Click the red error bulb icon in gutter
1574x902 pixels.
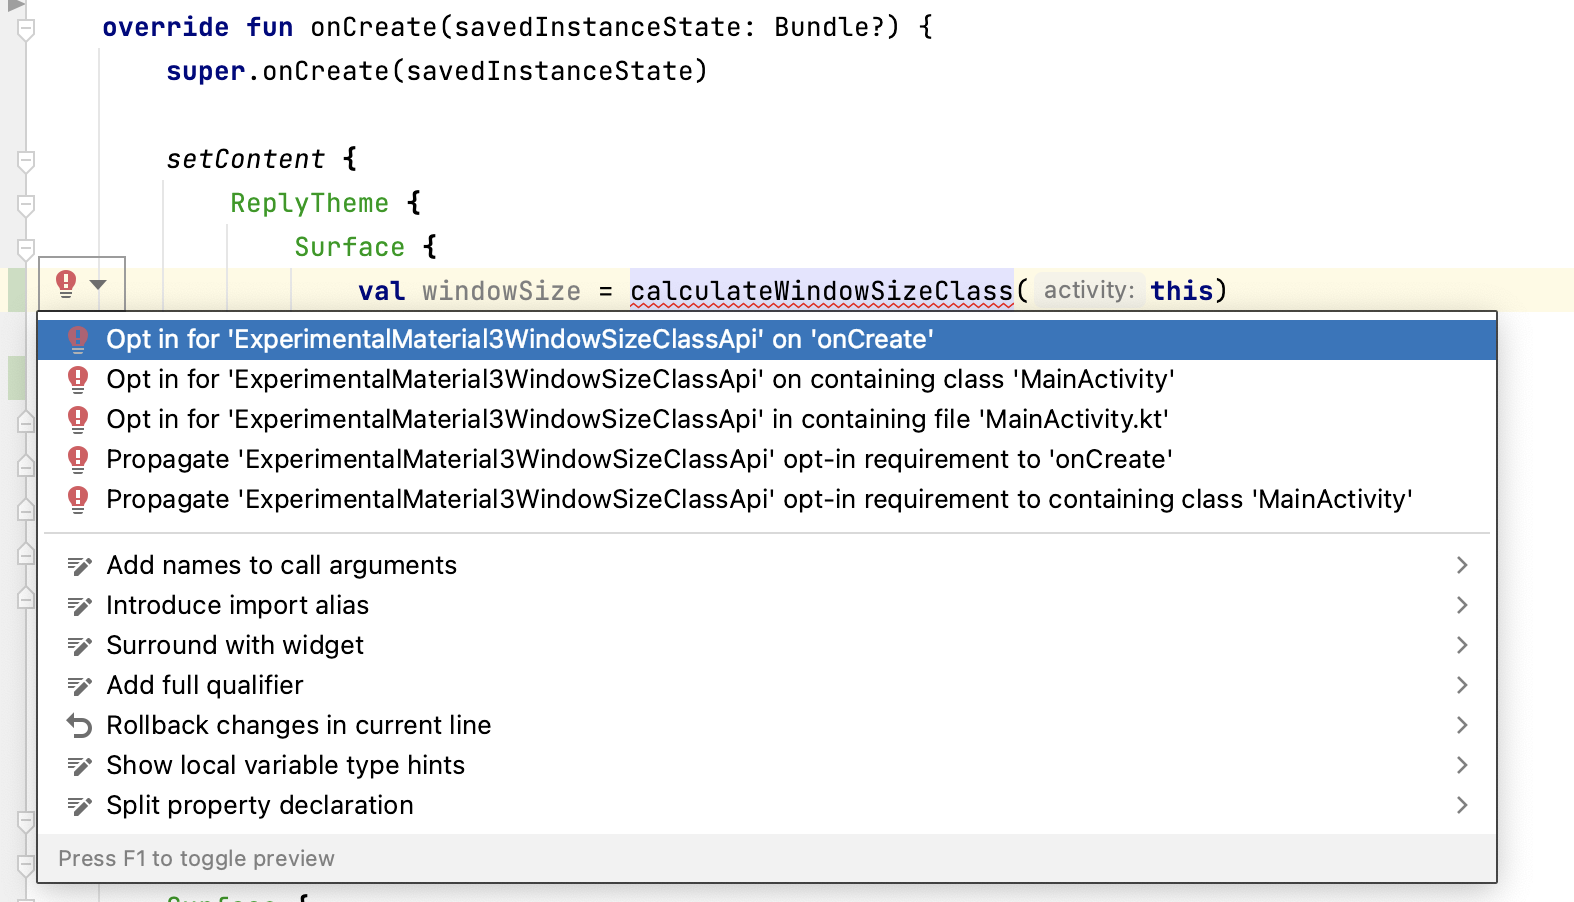tap(66, 284)
